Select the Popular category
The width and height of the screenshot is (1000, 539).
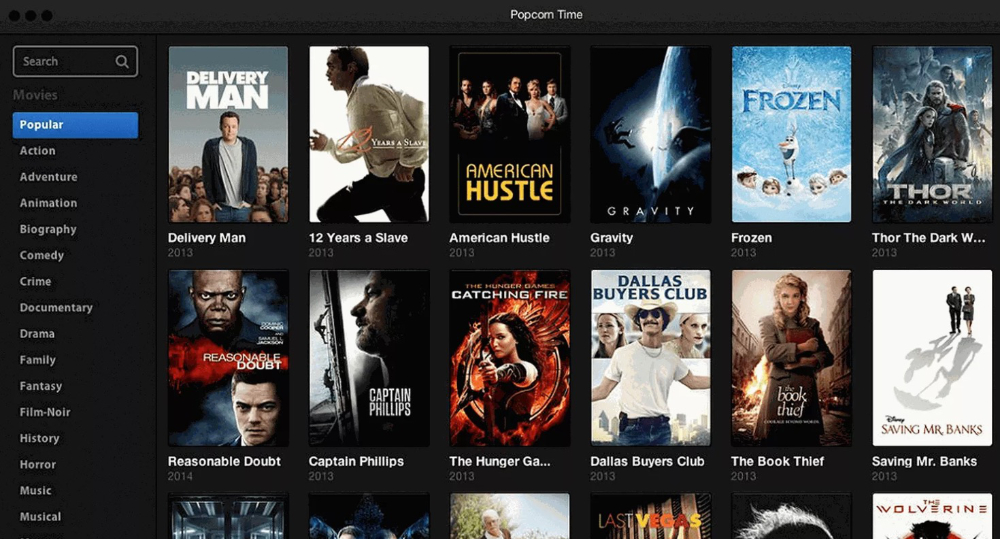75,125
